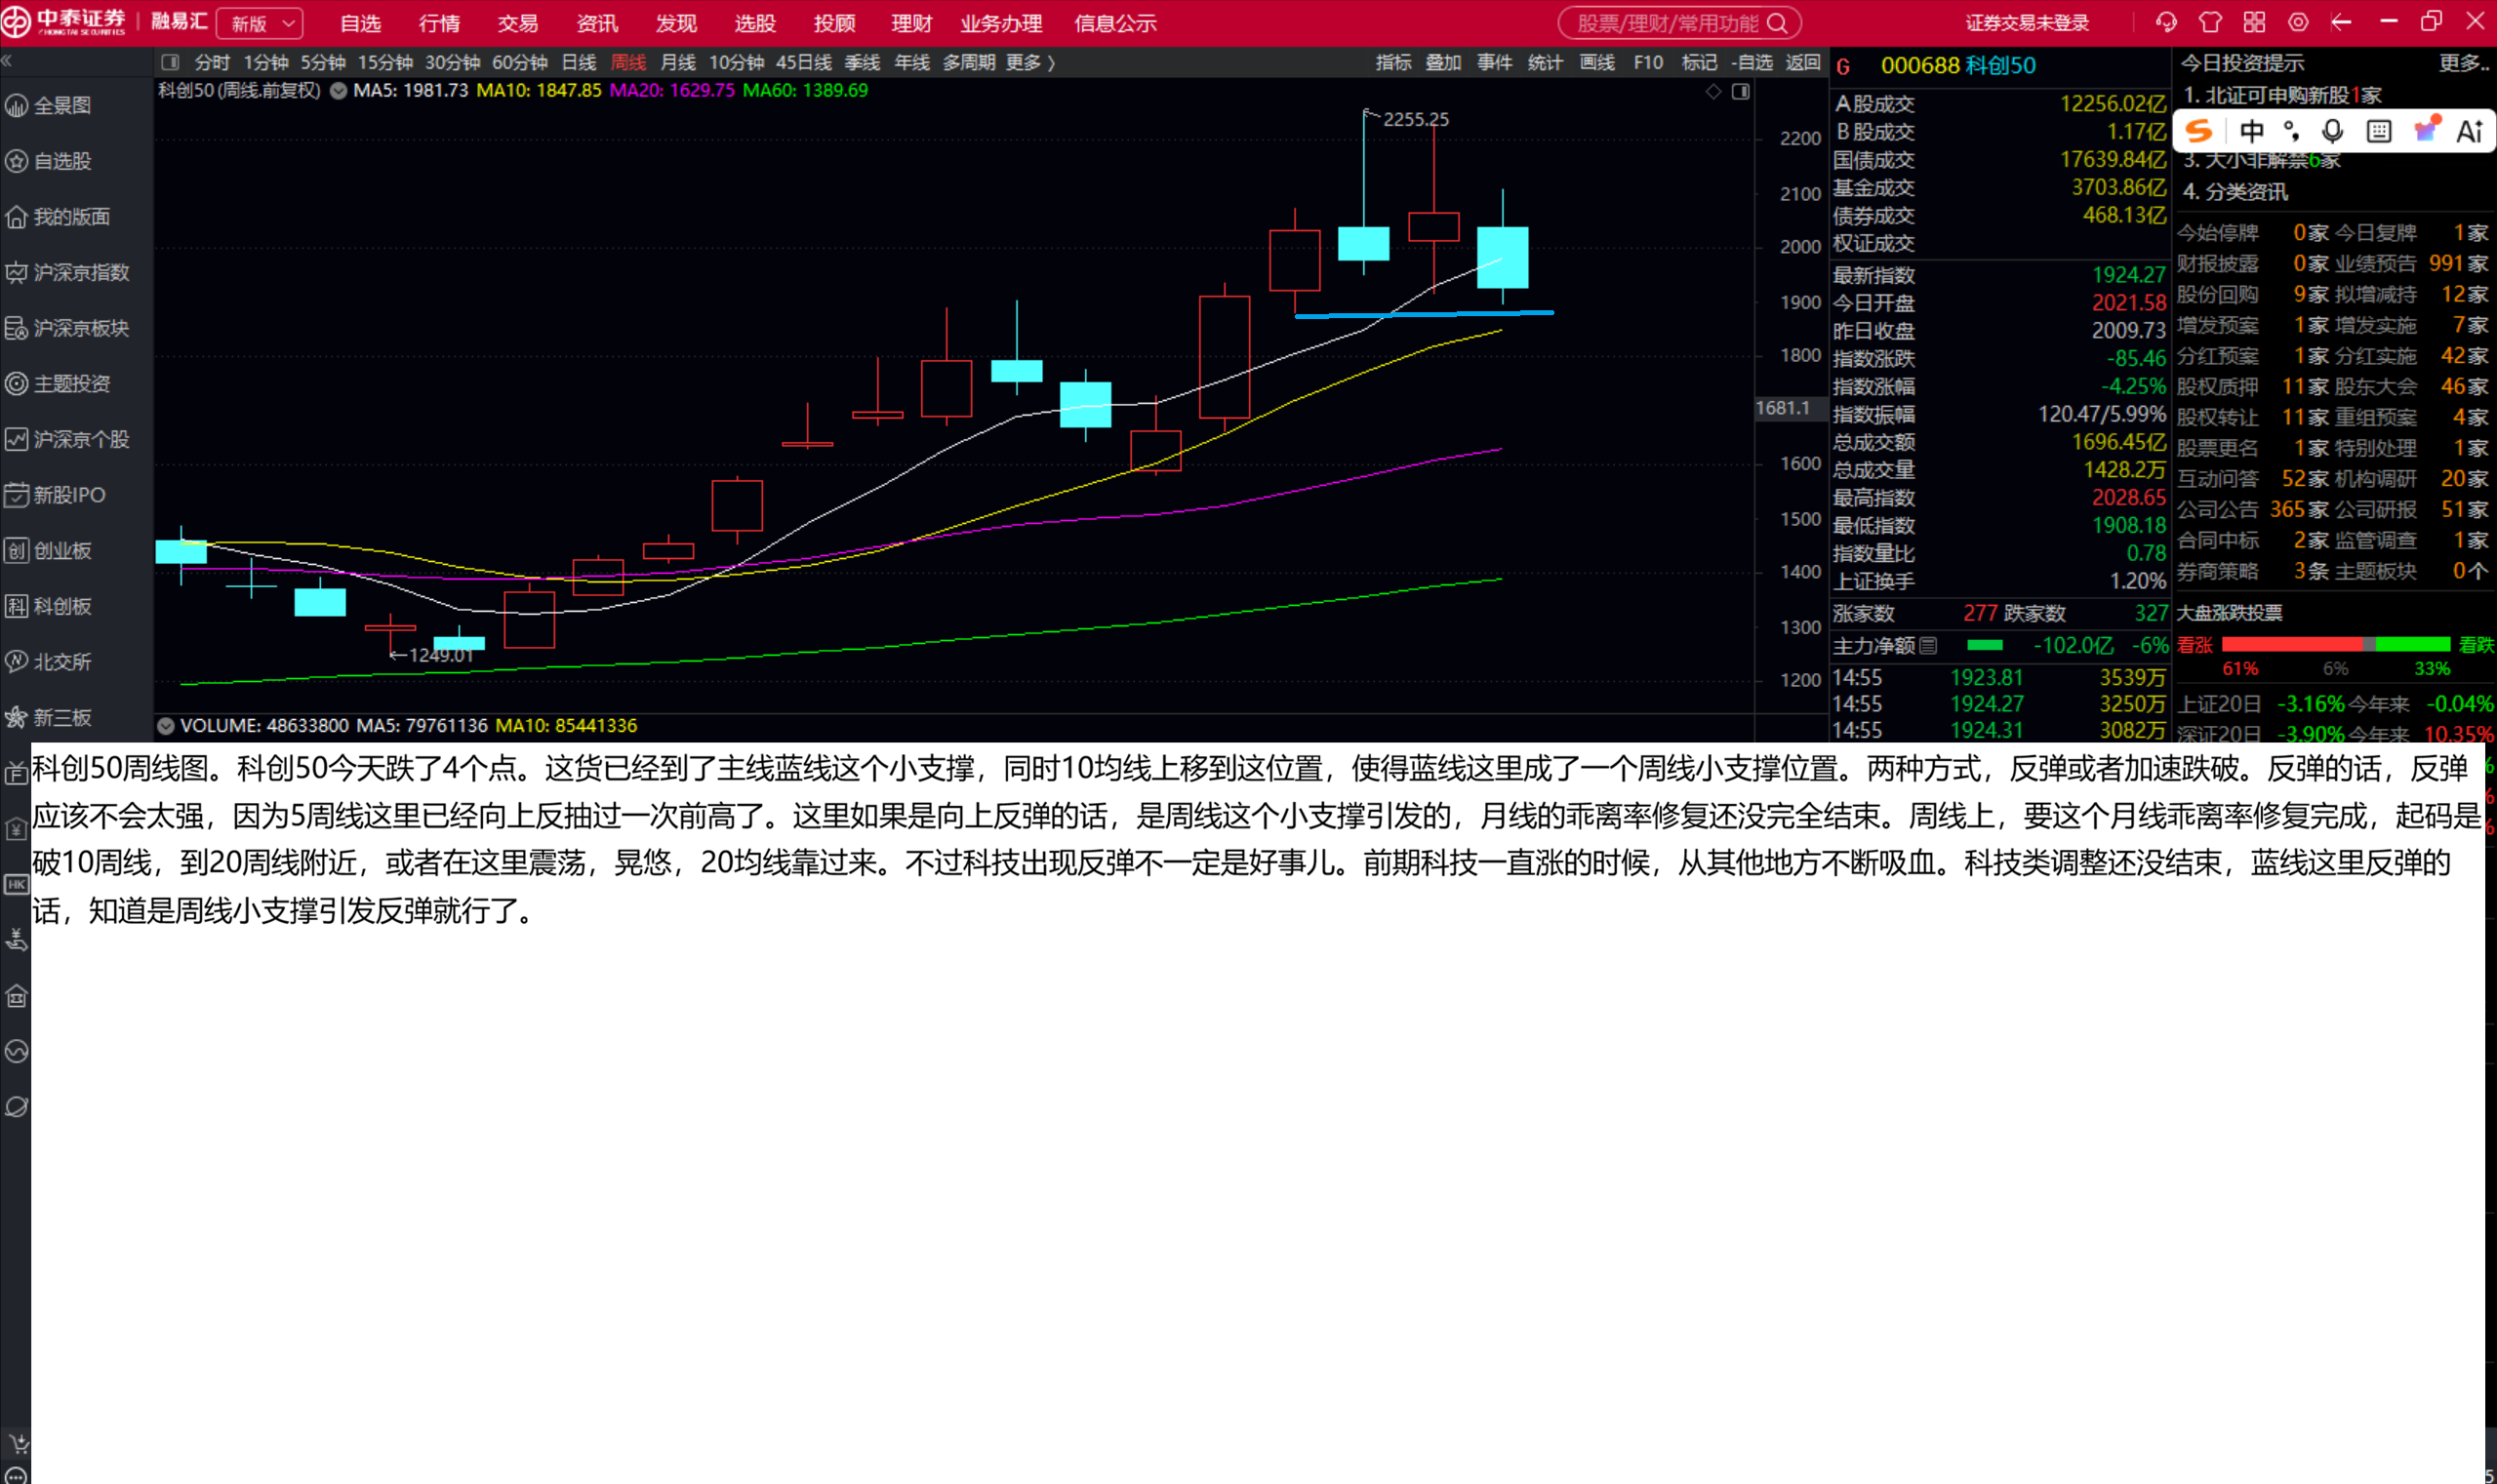Click the red 看涨 voting bar

(x=2291, y=645)
